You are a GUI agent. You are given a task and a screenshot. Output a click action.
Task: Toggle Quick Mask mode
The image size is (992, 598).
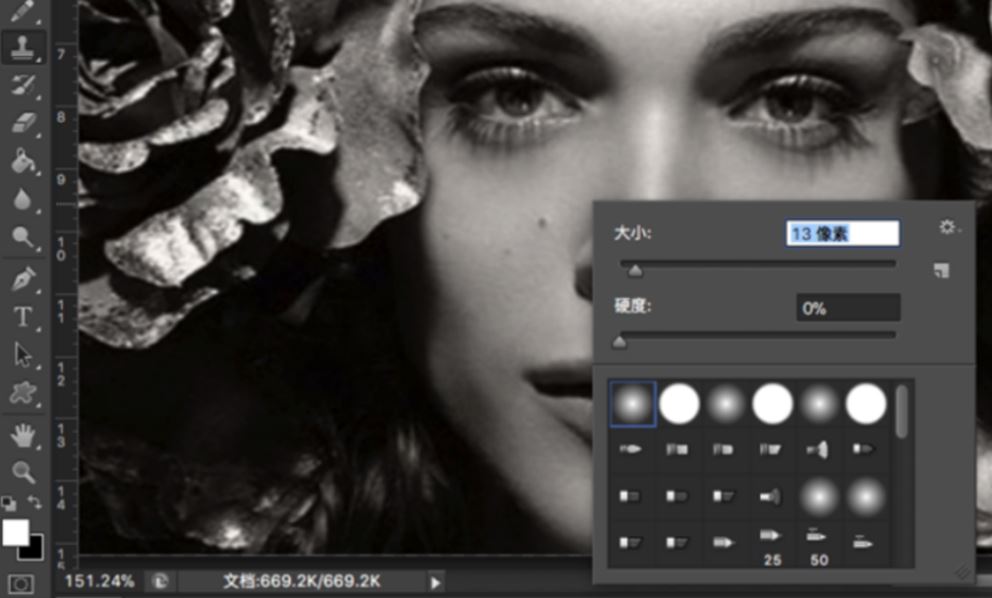point(21,583)
